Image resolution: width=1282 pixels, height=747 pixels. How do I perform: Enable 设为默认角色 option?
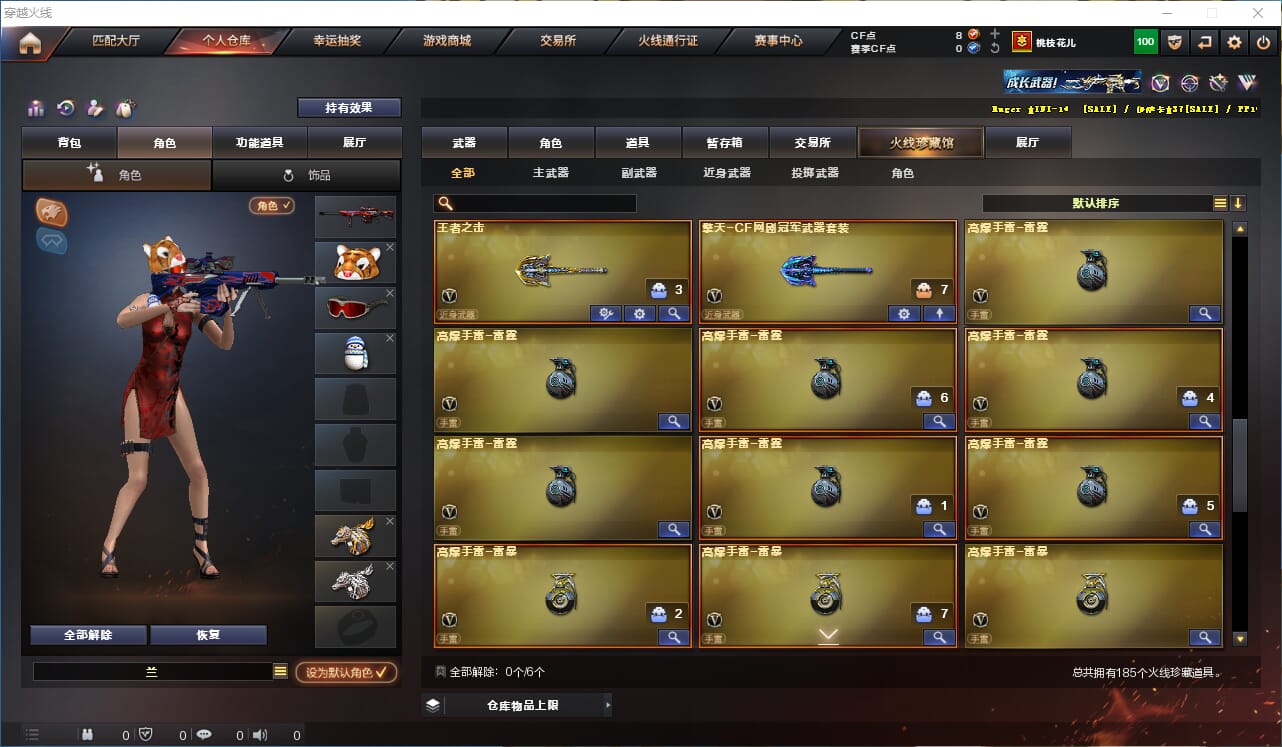pos(346,672)
